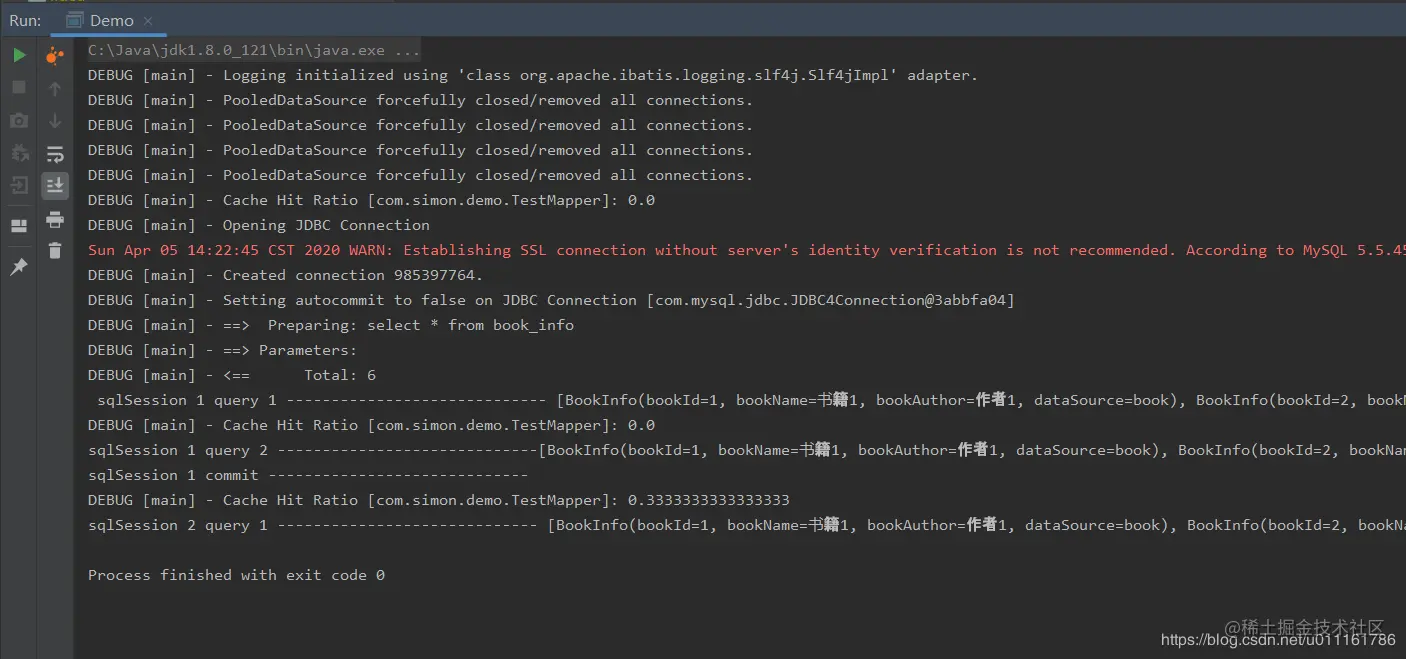Click the 'Total: 6' log line
Viewport: 1406px width, 659px height.
(232, 375)
